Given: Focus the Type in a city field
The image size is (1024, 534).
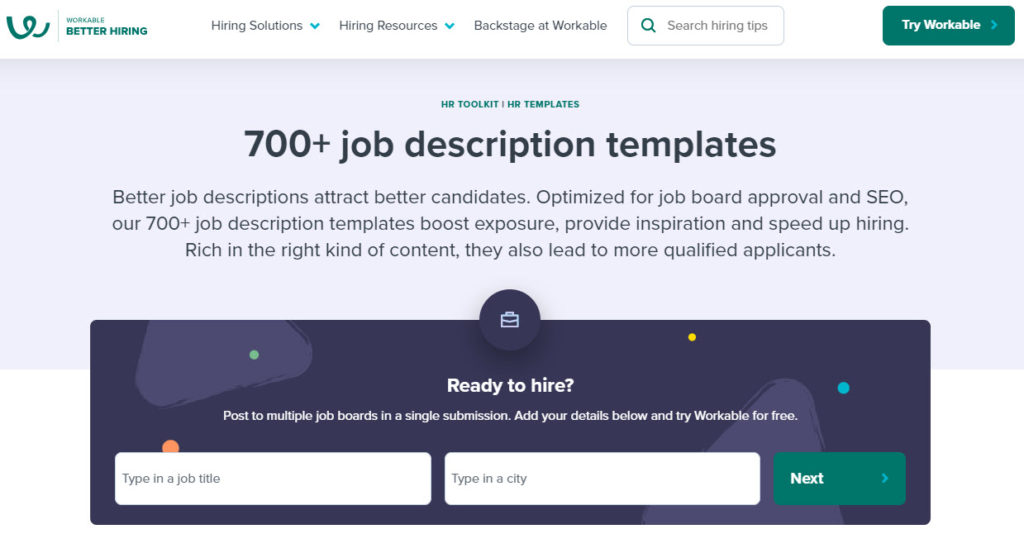Looking at the screenshot, I should [x=602, y=479].
